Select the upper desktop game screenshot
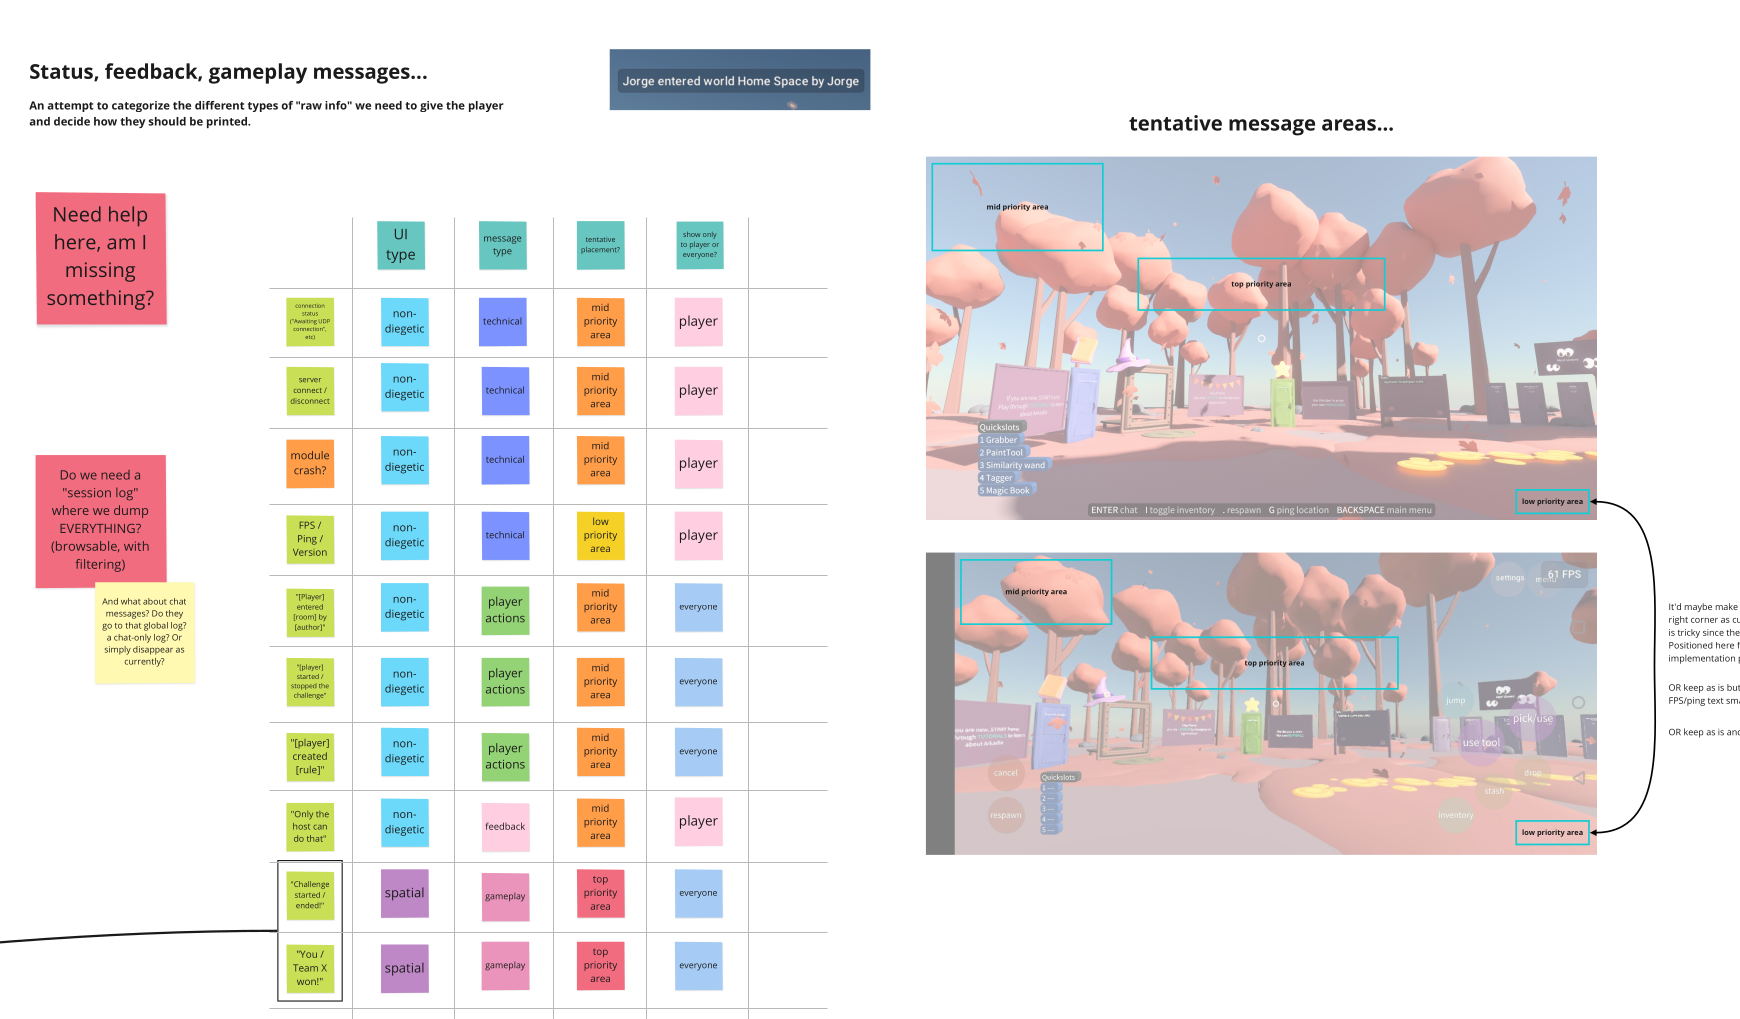The image size is (1740, 1019). coord(1261,338)
